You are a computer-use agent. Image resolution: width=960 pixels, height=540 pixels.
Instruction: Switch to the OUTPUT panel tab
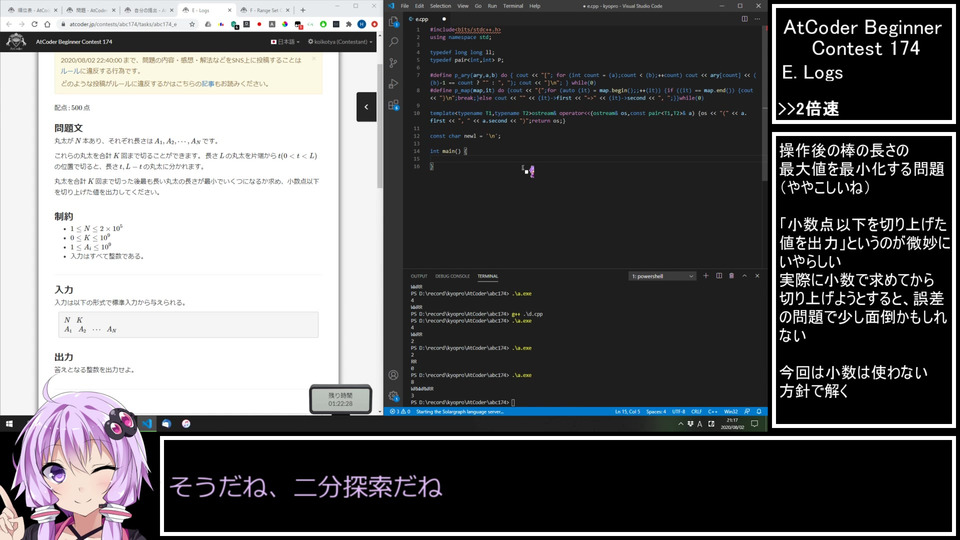[x=419, y=276]
